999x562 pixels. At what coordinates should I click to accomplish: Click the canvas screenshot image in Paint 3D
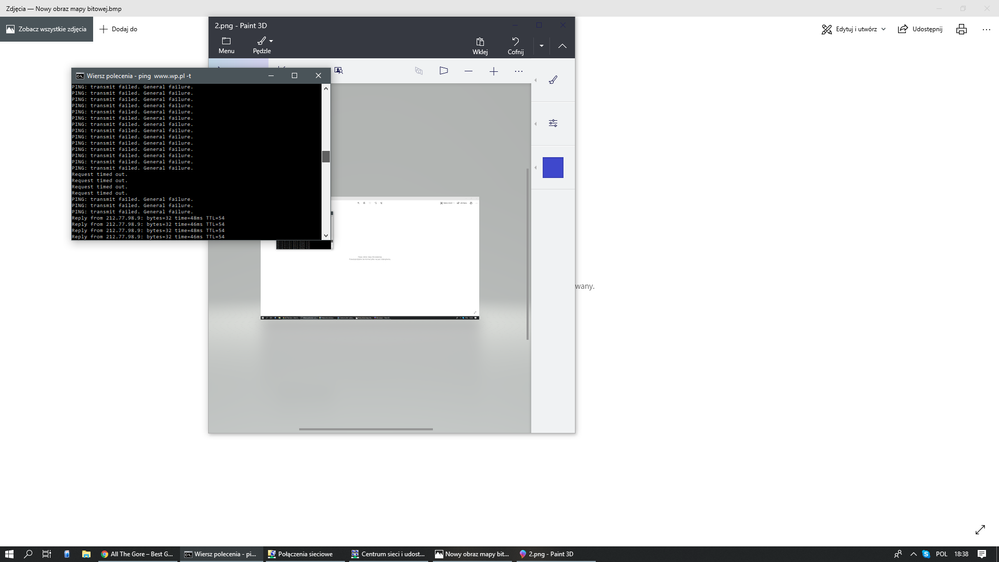pyautogui.click(x=370, y=258)
